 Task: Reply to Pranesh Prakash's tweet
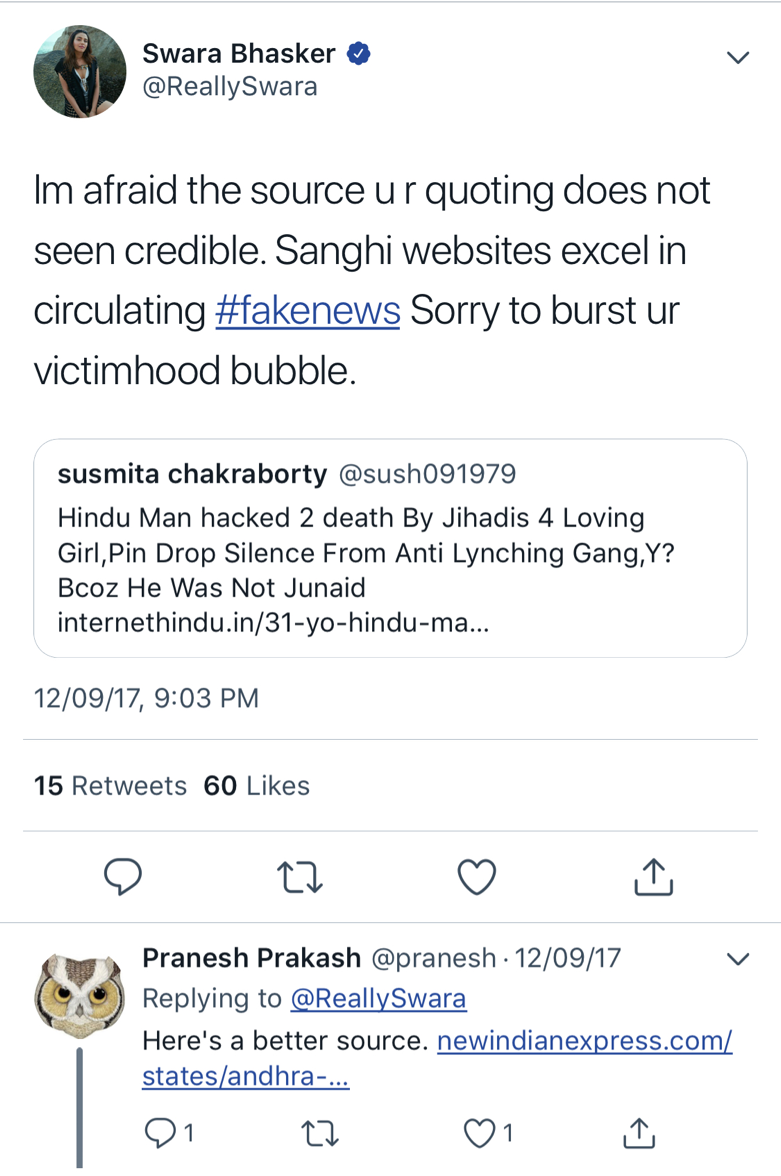click(159, 1132)
